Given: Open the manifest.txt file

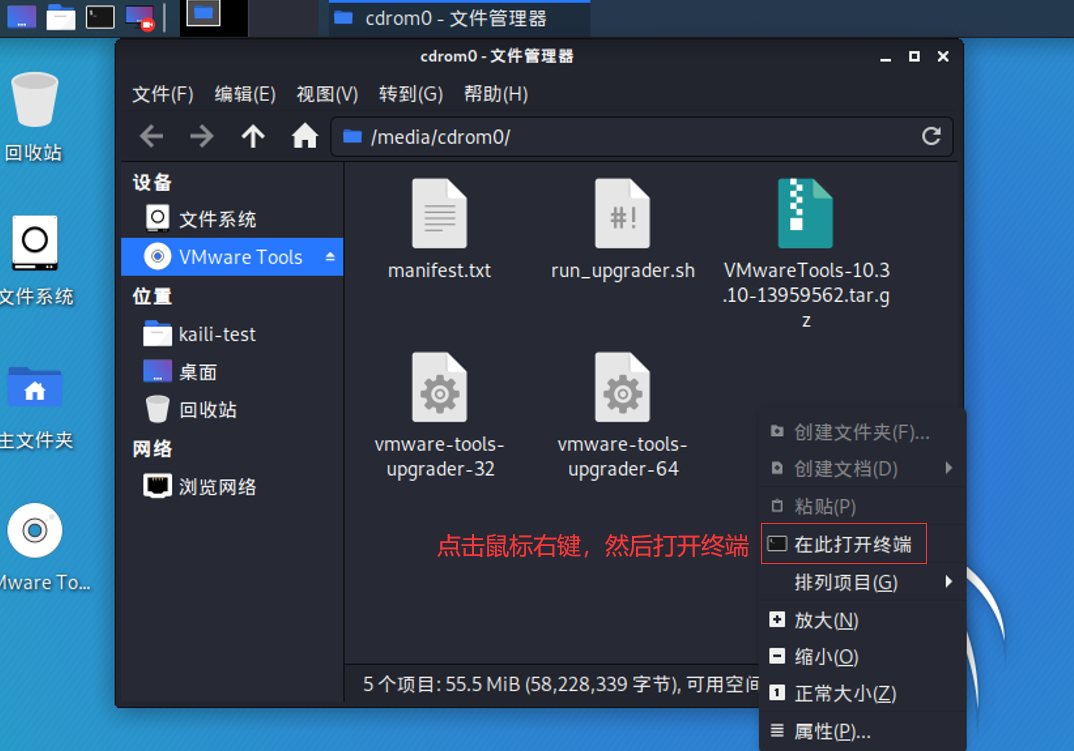Looking at the screenshot, I should point(439,213).
